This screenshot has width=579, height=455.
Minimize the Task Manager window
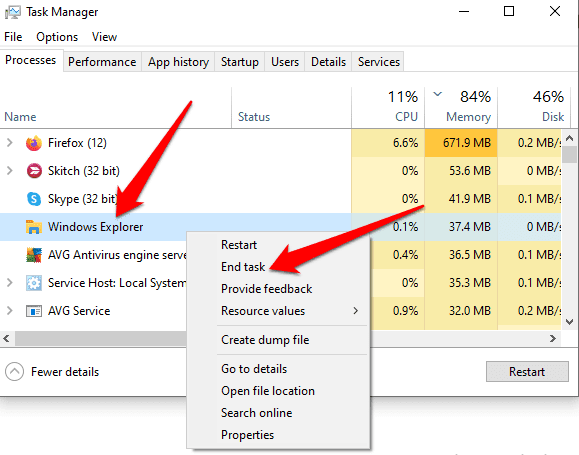pyautogui.click(x=464, y=11)
